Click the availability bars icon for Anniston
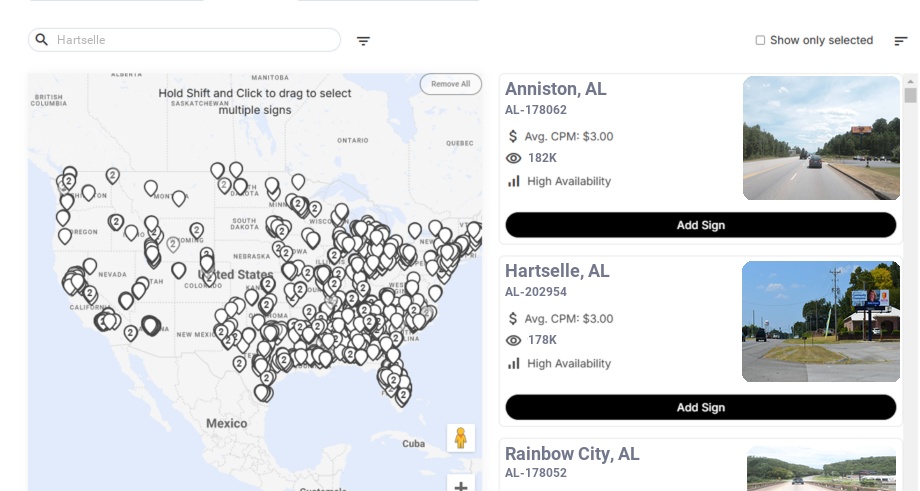This screenshot has width=920, height=491. 513,181
